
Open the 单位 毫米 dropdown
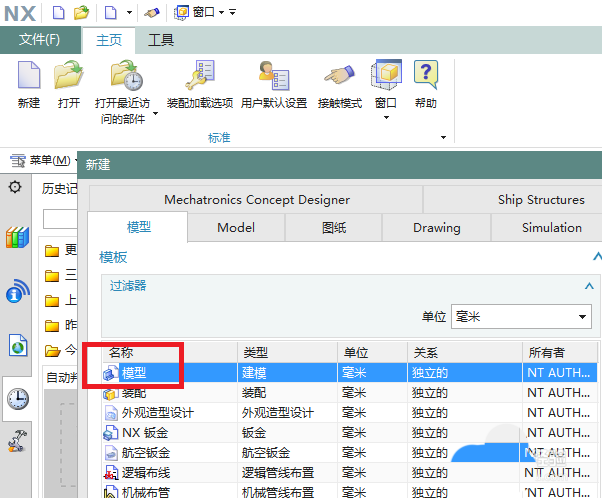click(521, 317)
